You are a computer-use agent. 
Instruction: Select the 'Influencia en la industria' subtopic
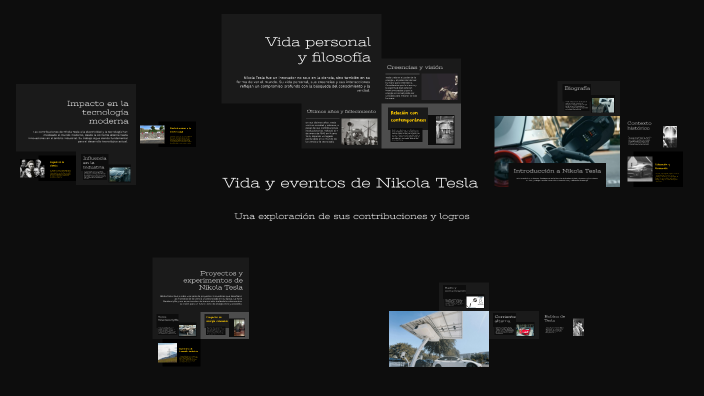(x=106, y=168)
